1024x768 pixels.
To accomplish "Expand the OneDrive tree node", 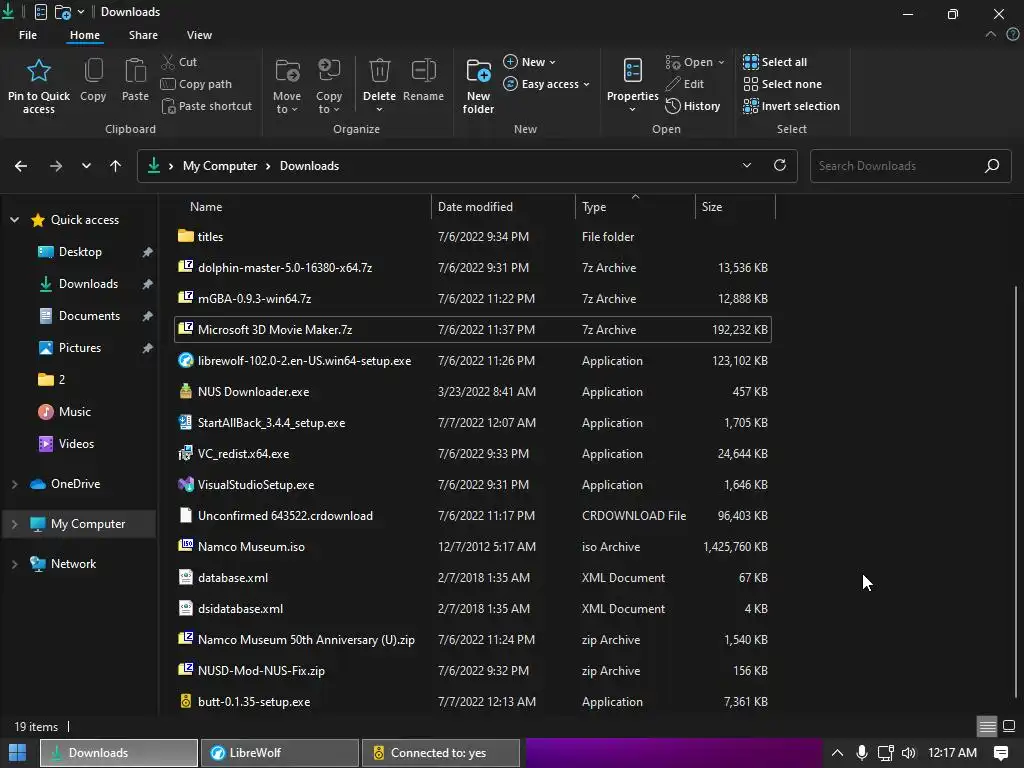I will tap(14, 484).
